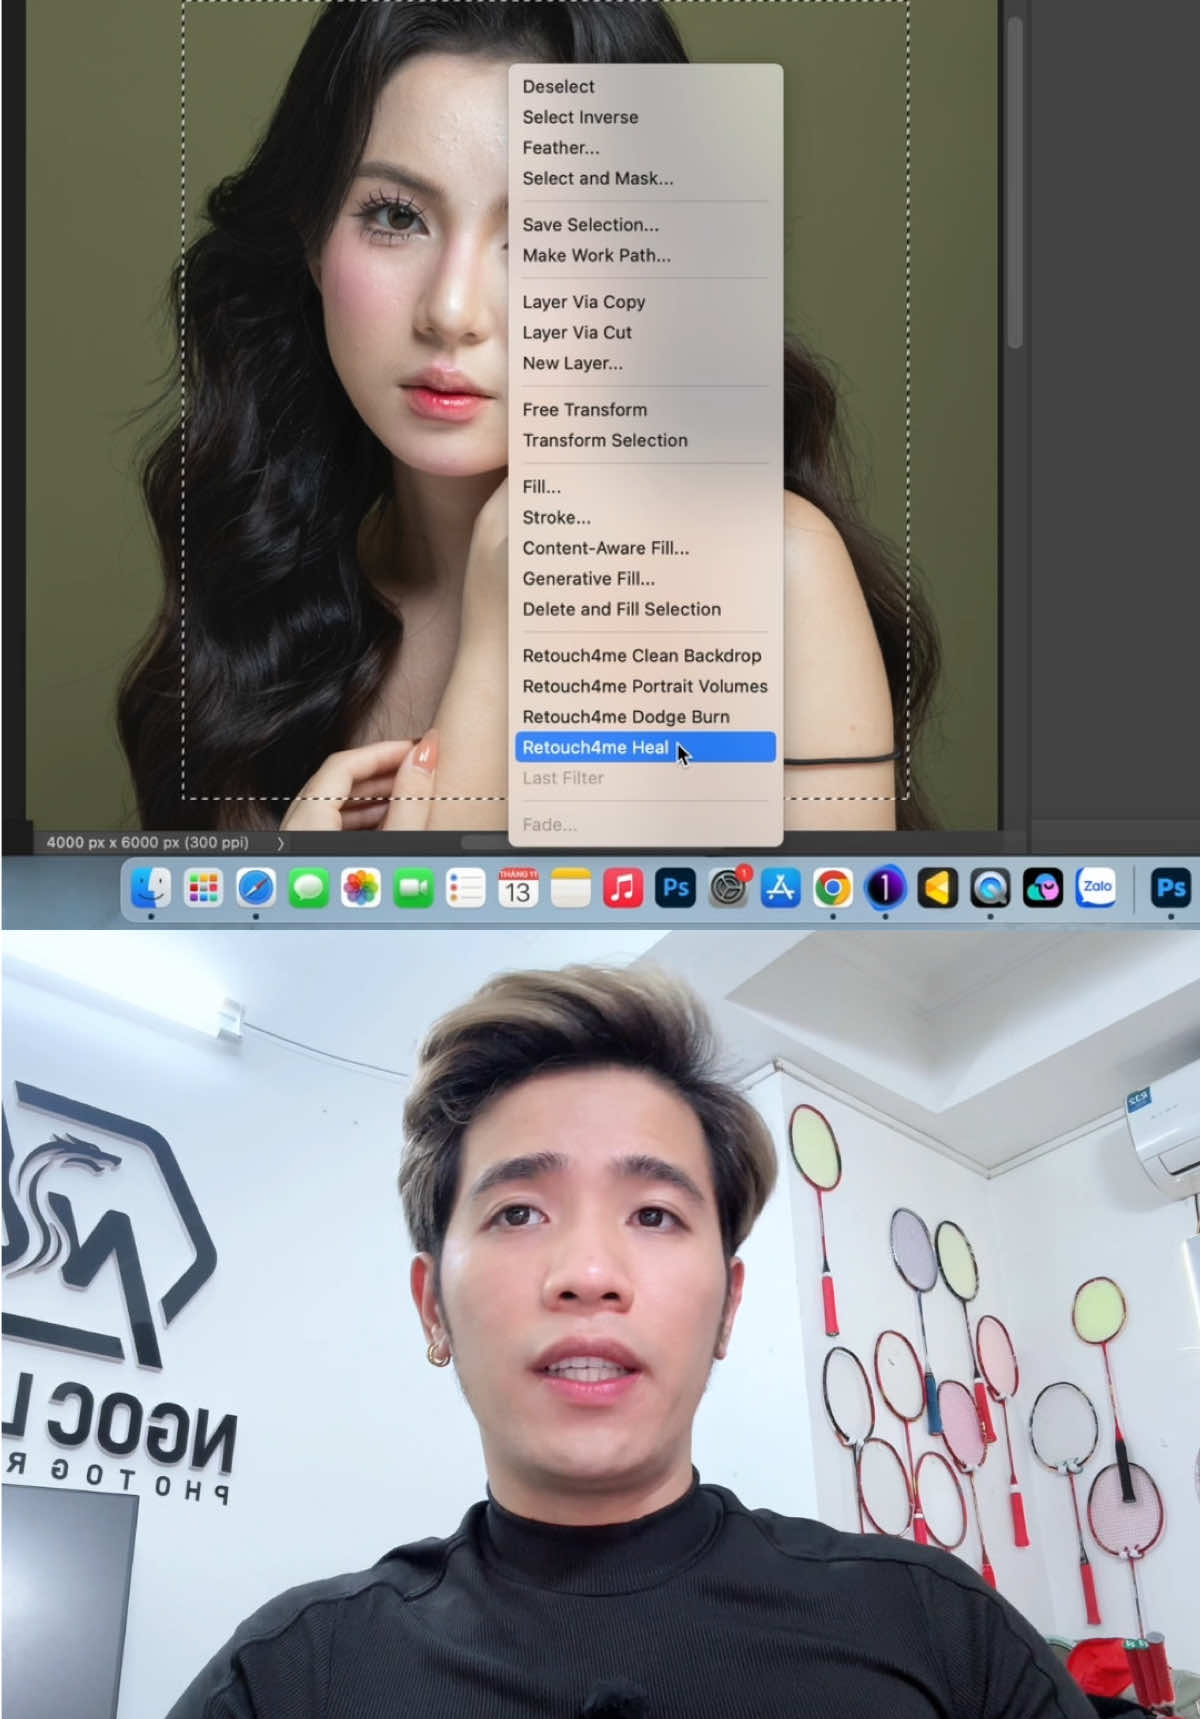Click the canvas horizontal scrollbar
The image size is (1200, 1719).
click(485, 843)
